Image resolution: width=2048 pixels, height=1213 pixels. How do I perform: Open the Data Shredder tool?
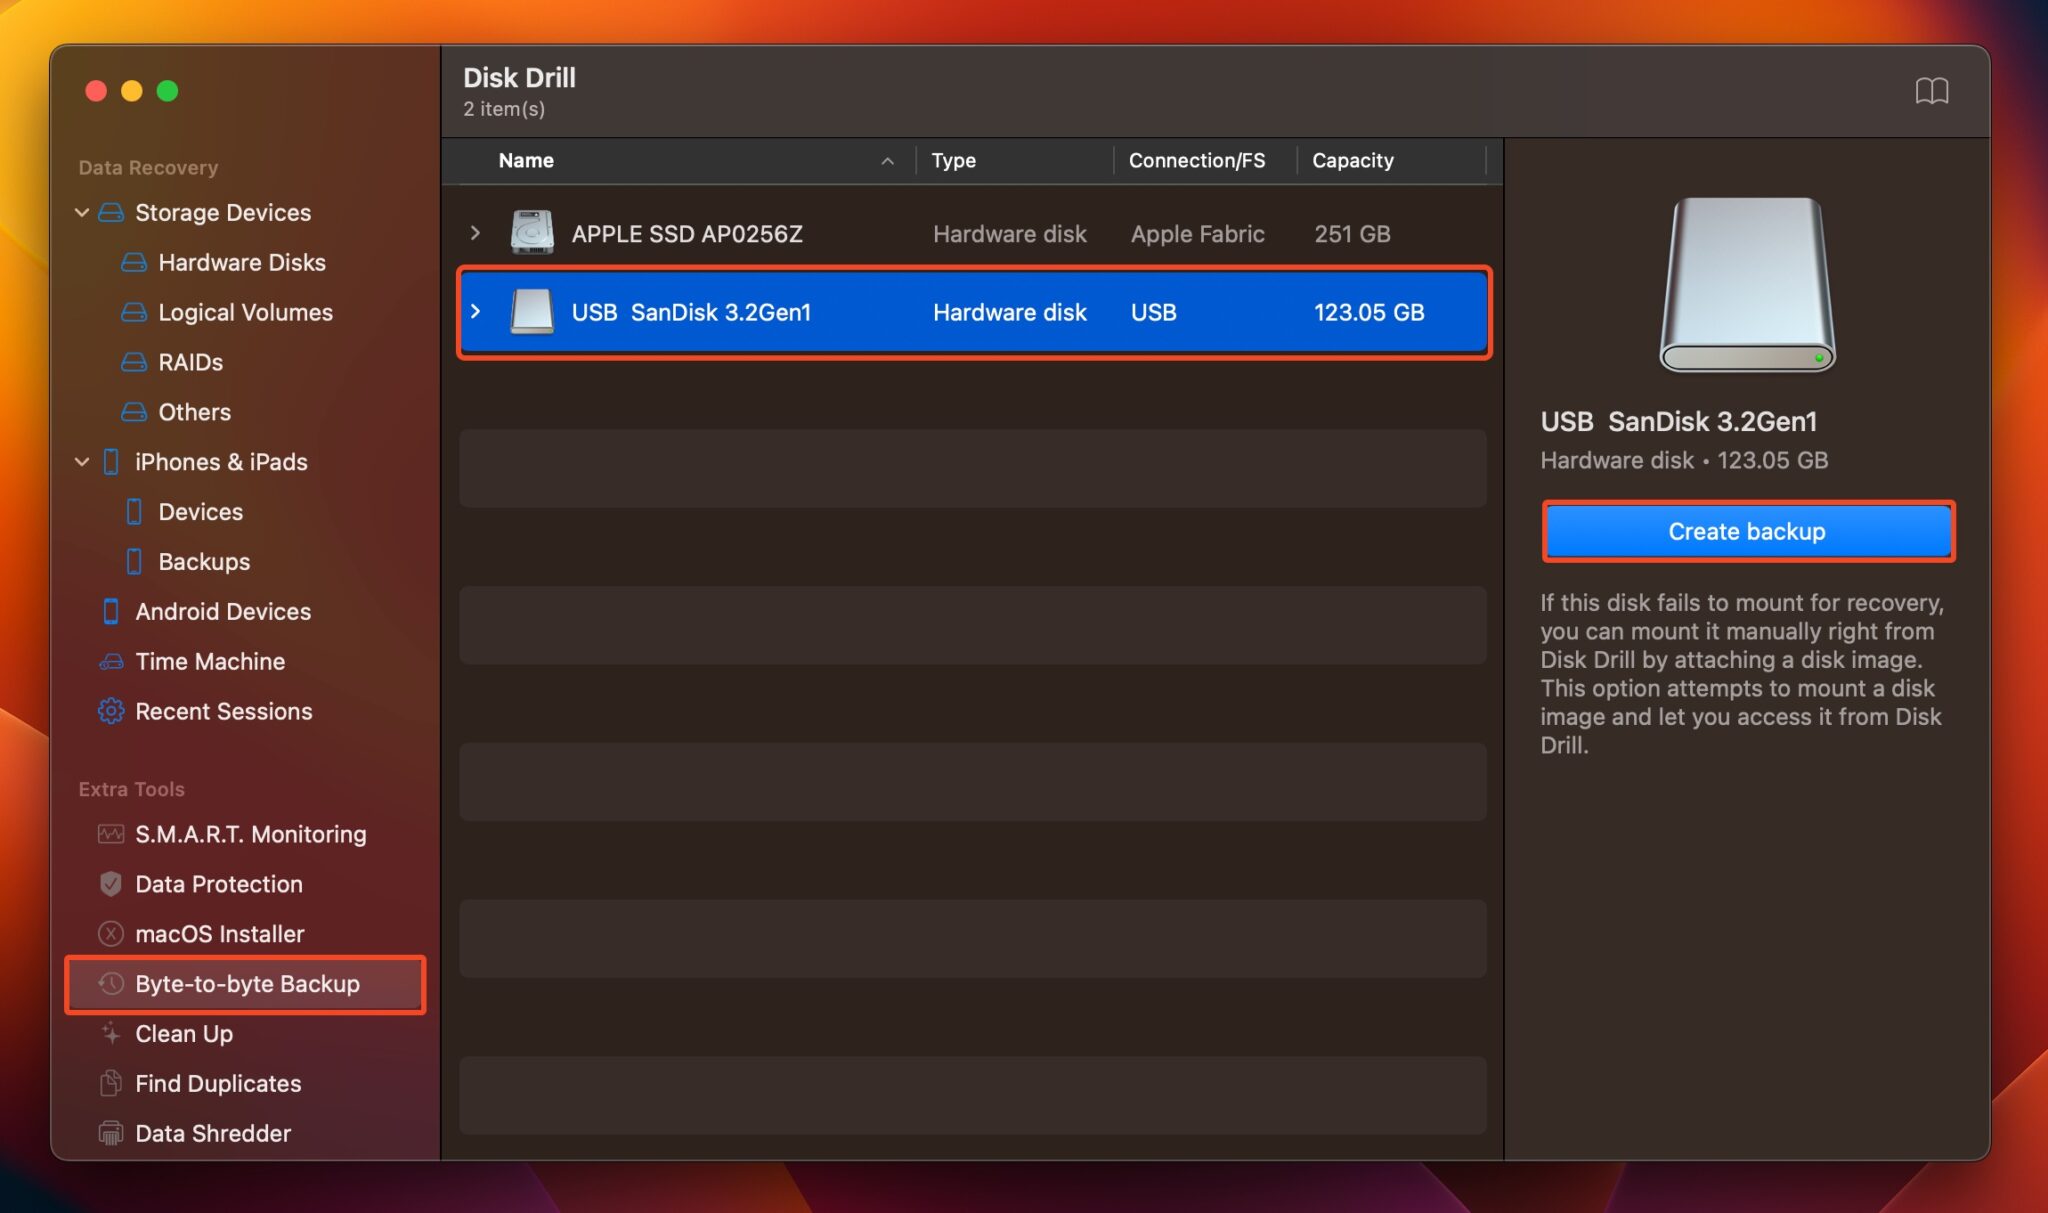(x=210, y=1132)
